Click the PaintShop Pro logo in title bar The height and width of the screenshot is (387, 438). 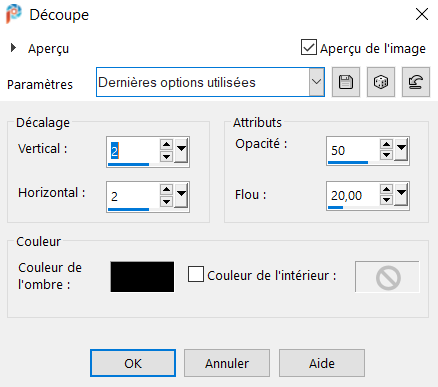pos(14,14)
